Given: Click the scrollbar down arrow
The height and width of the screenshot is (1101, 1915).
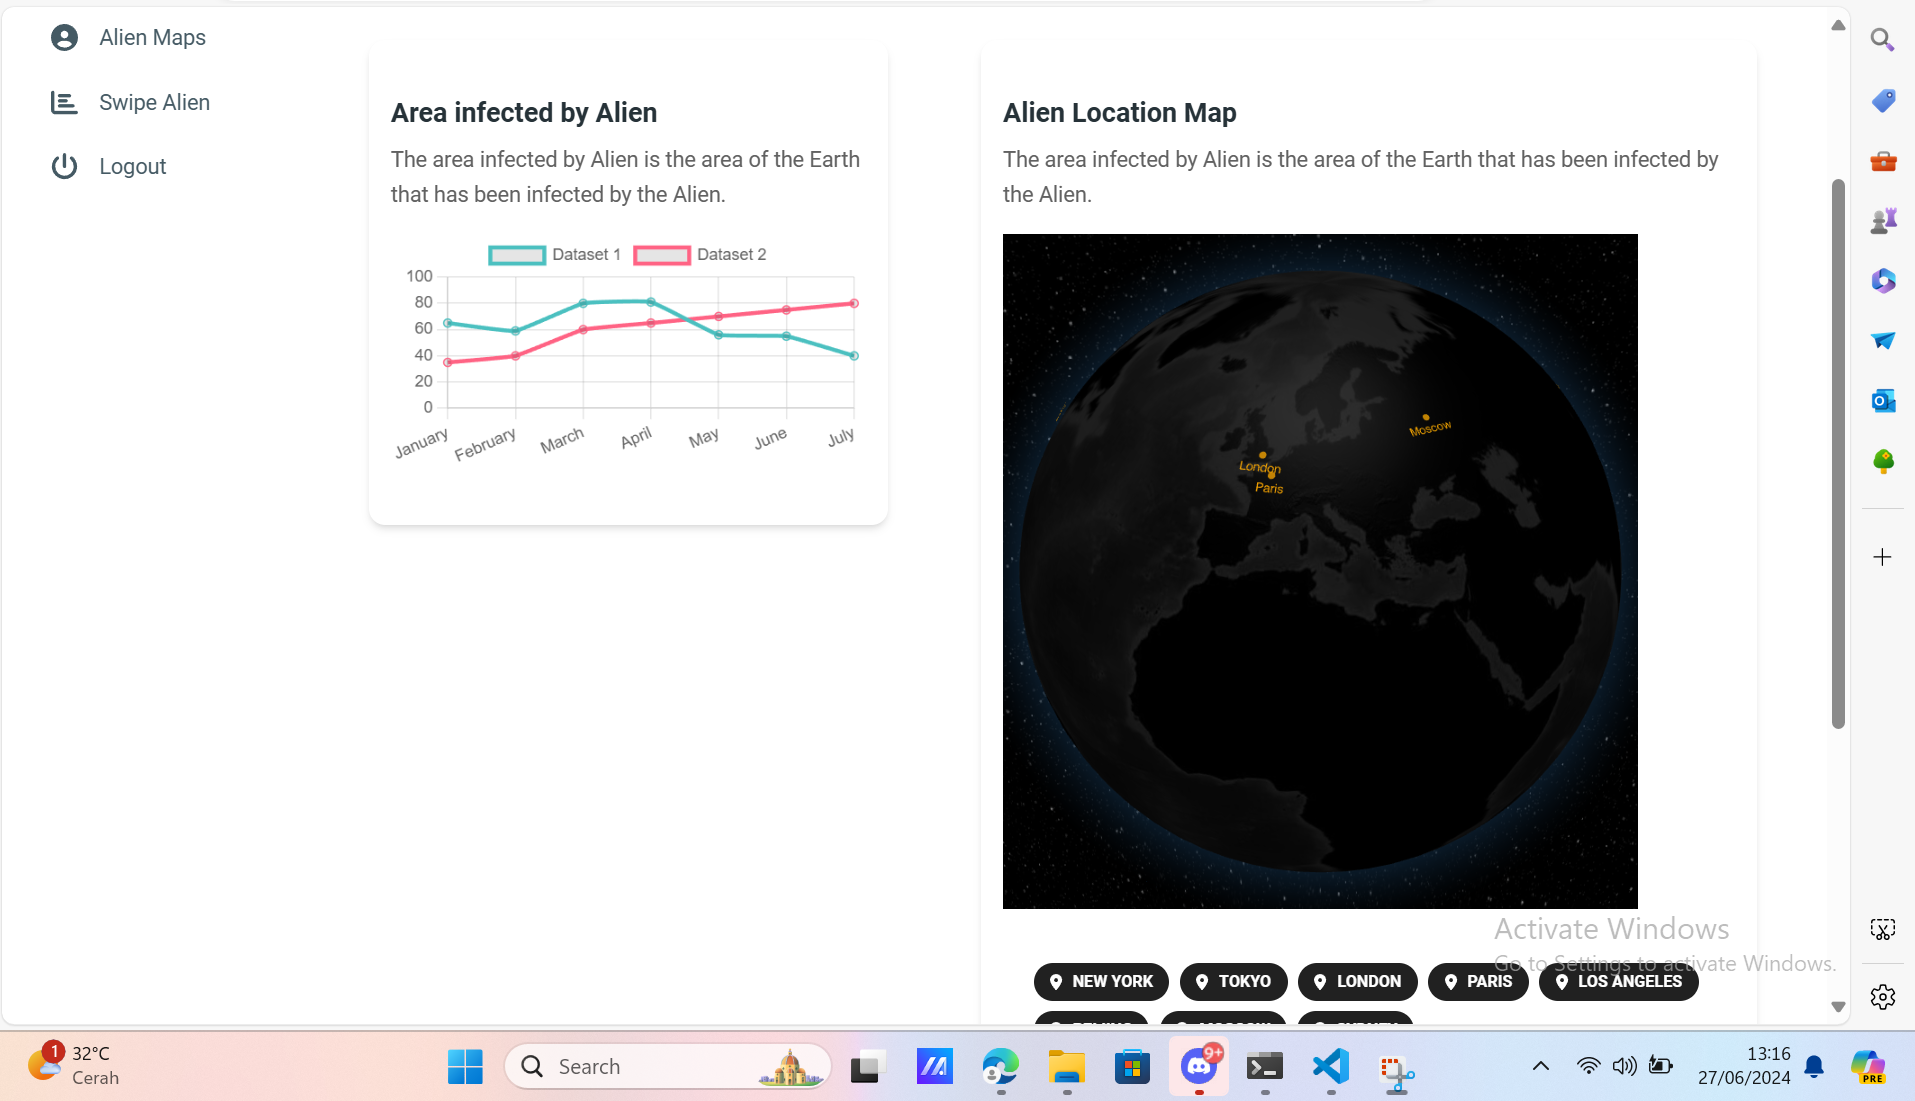Looking at the screenshot, I should click(1838, 1007).
